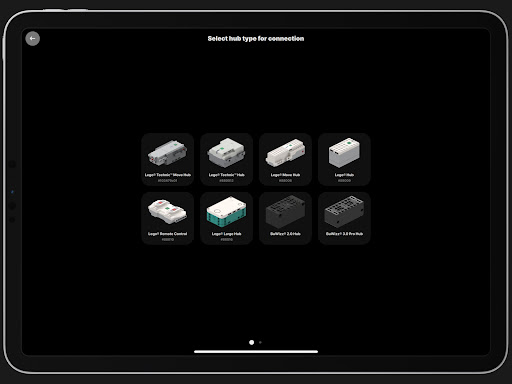Select the plain Lego Hub card
Viewport: 512px width, 384px height.
pyautogui.click(x=344, y=159)
